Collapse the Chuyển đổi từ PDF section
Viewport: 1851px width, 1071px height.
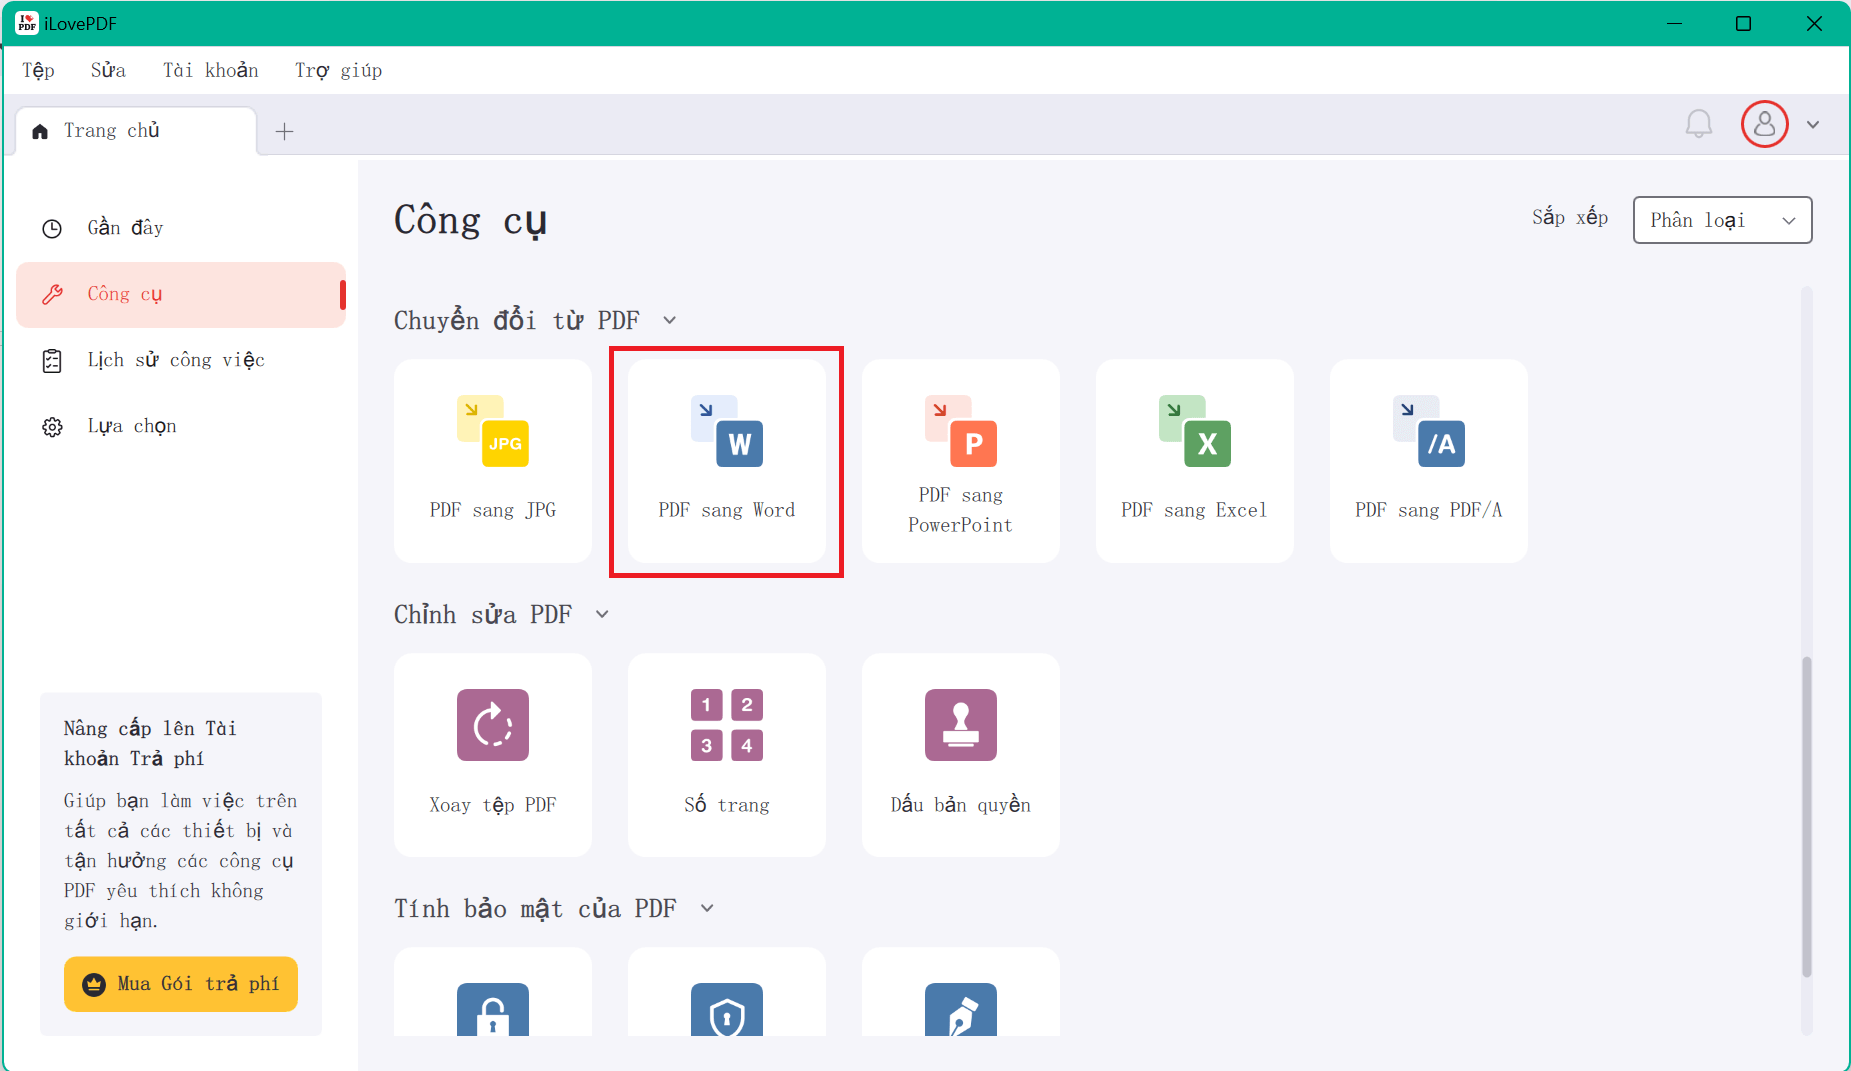pos(670,320)
